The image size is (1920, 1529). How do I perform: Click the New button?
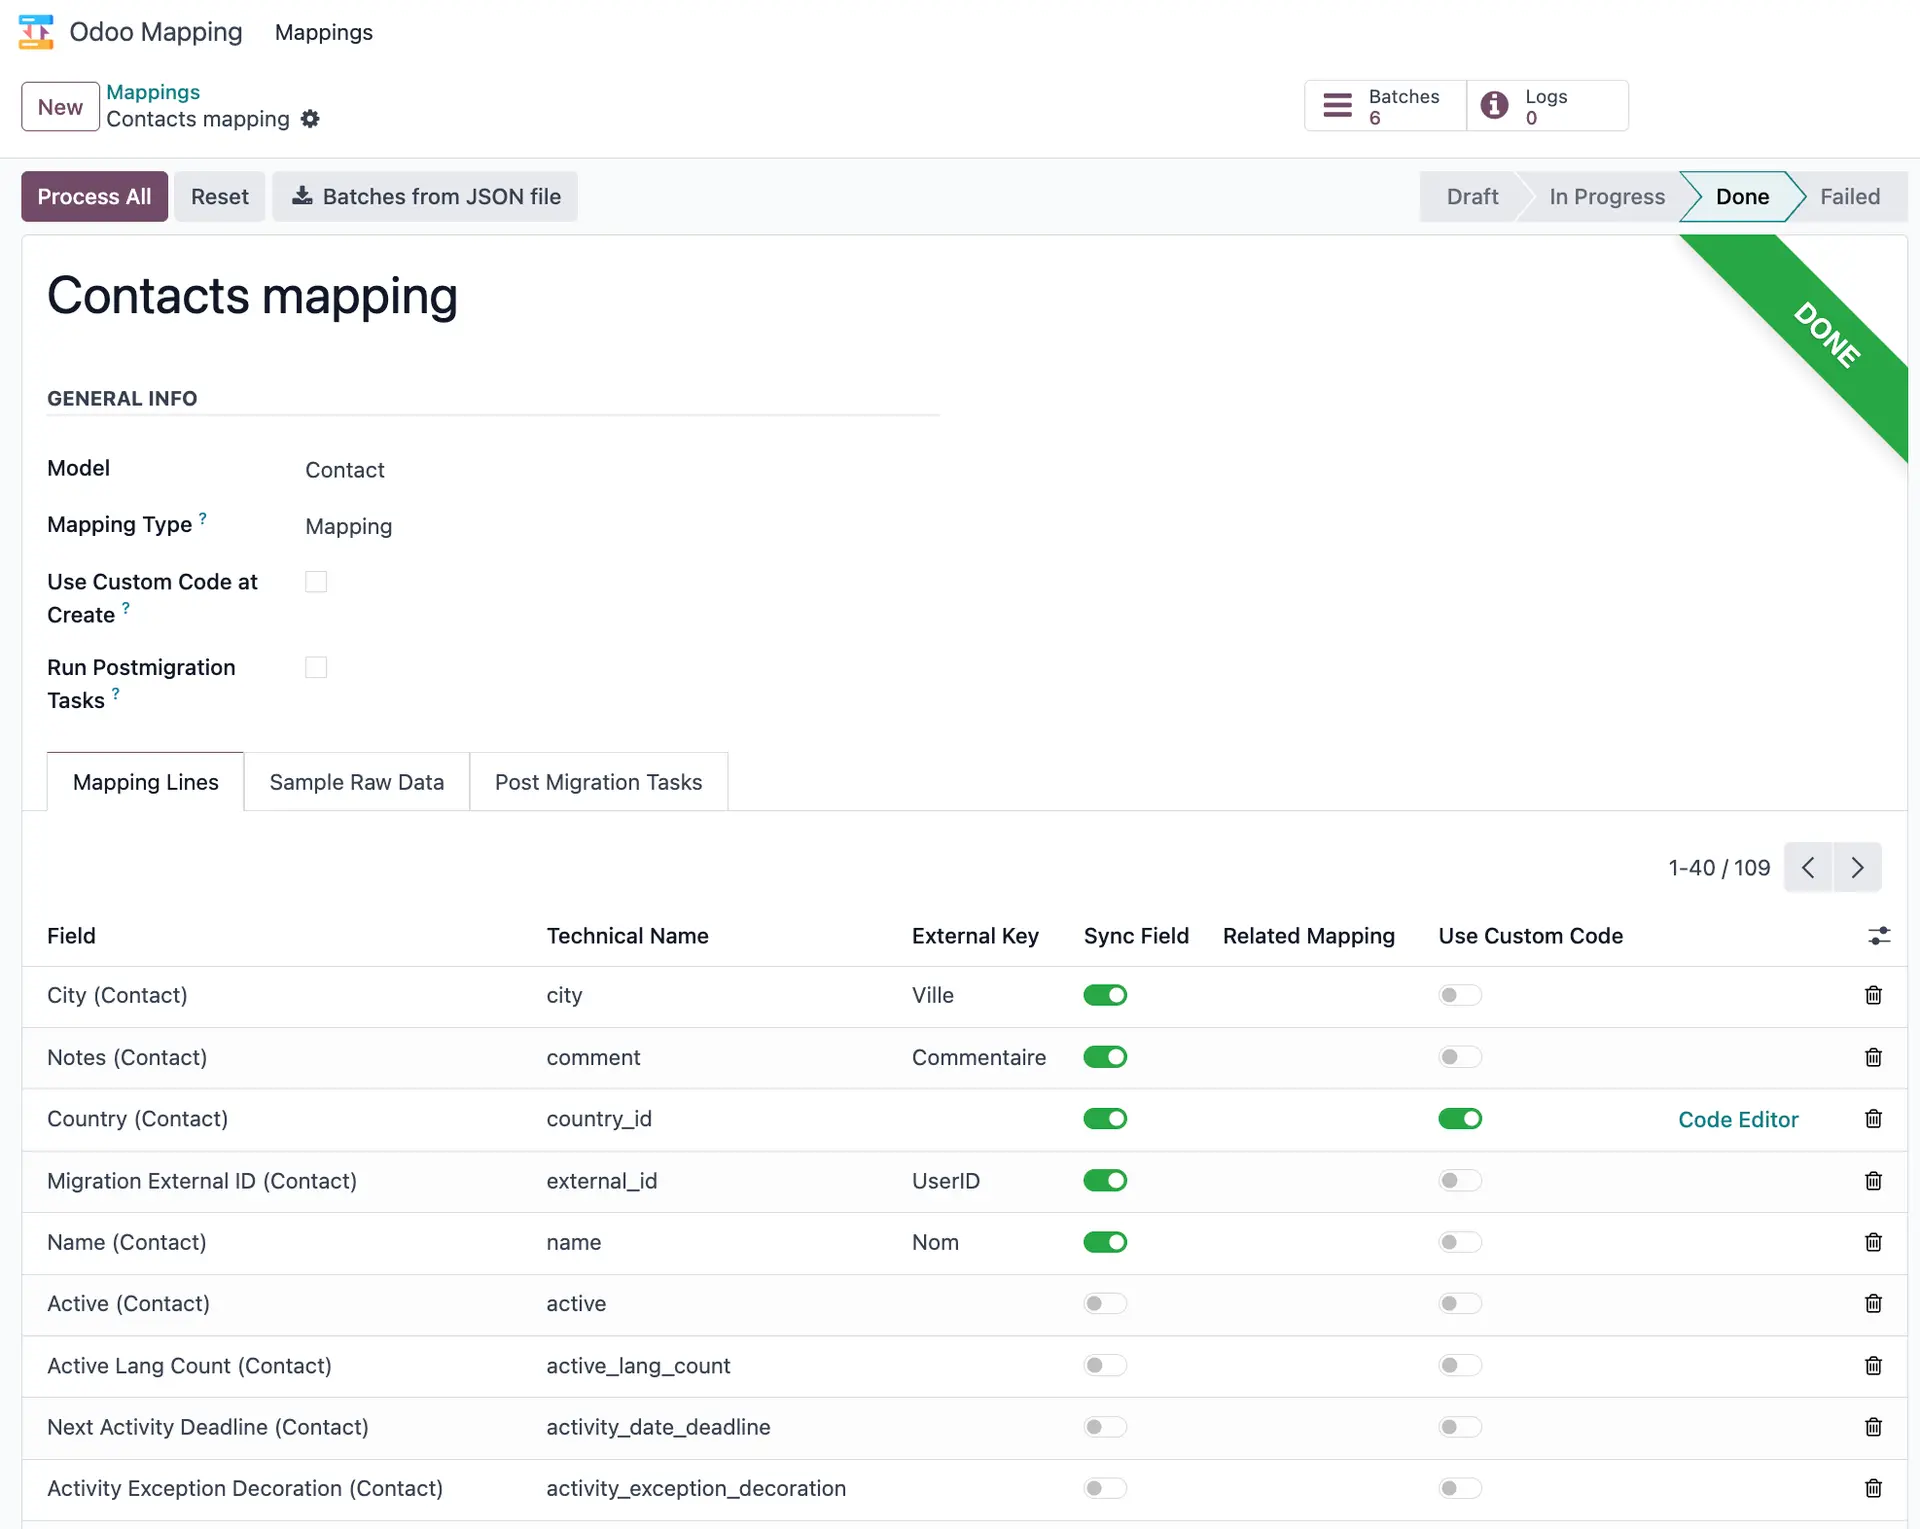[60, 106]
